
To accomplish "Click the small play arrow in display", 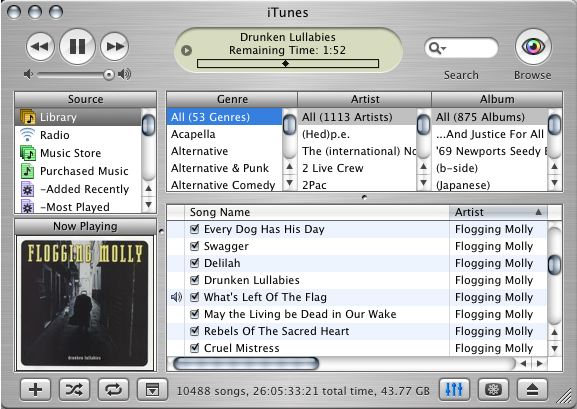I will point(187,50).
